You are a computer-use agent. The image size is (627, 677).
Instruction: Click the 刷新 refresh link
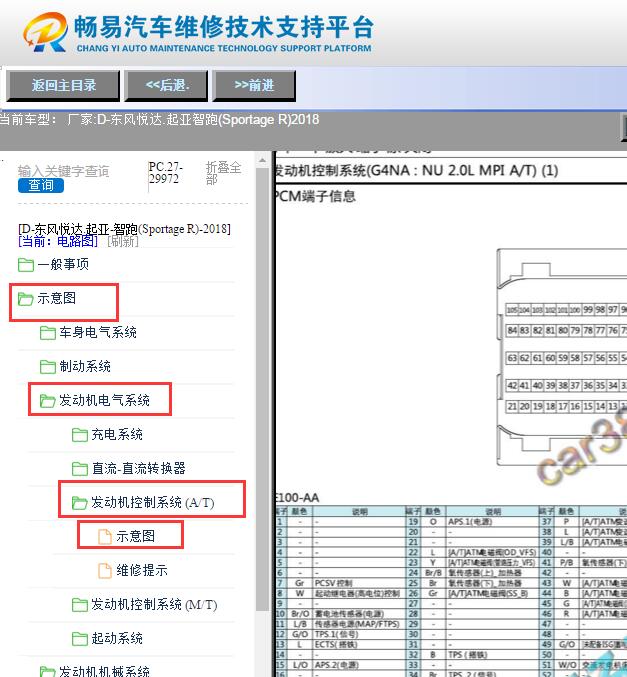click(x=123, y=241)
